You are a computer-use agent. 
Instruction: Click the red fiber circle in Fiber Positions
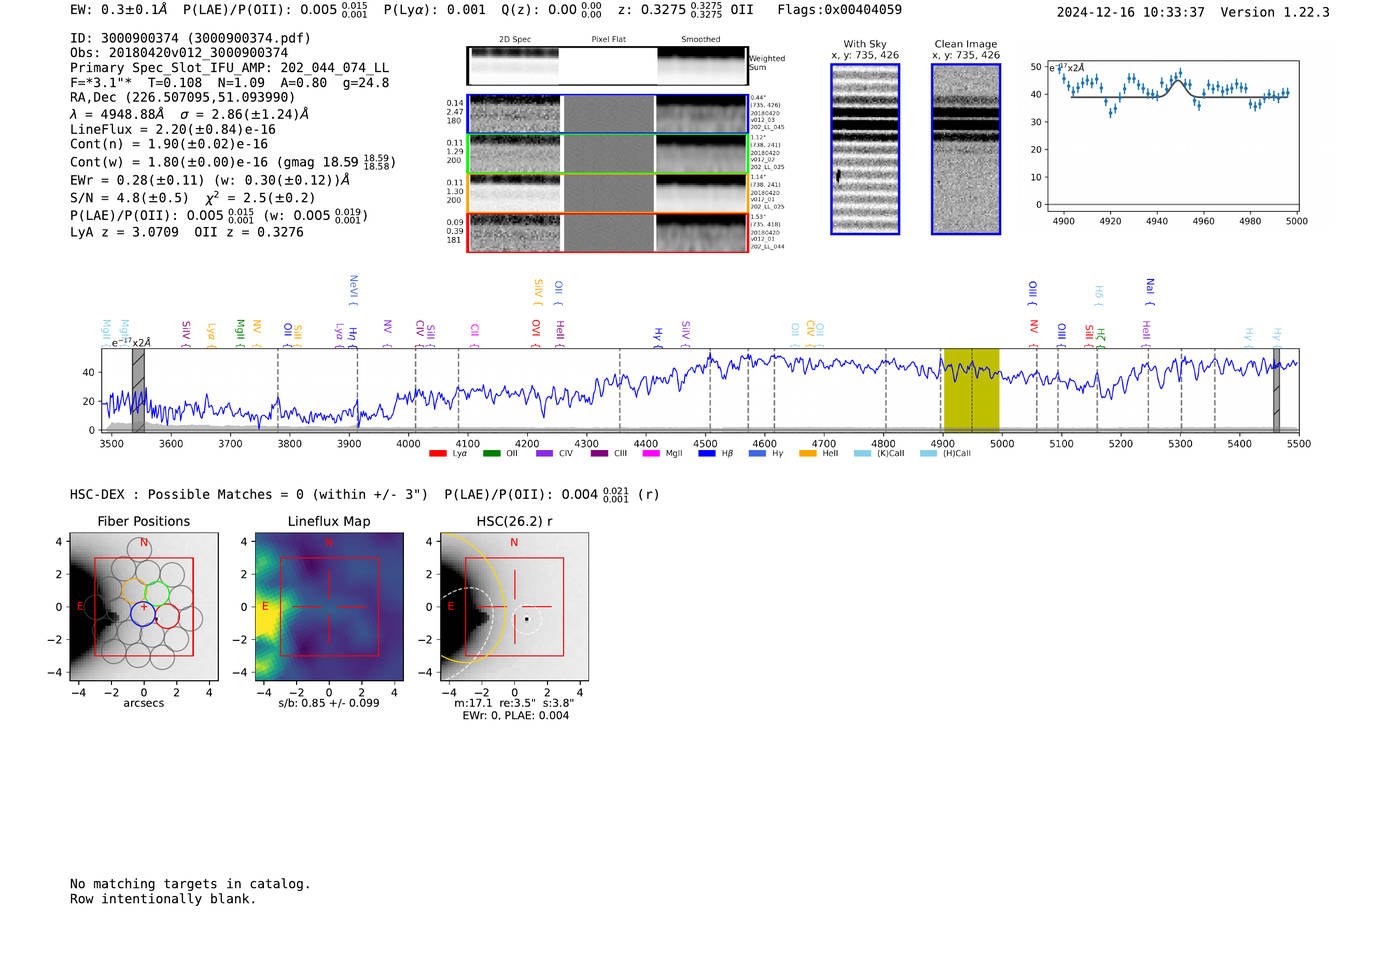click(x=167, y=616)
